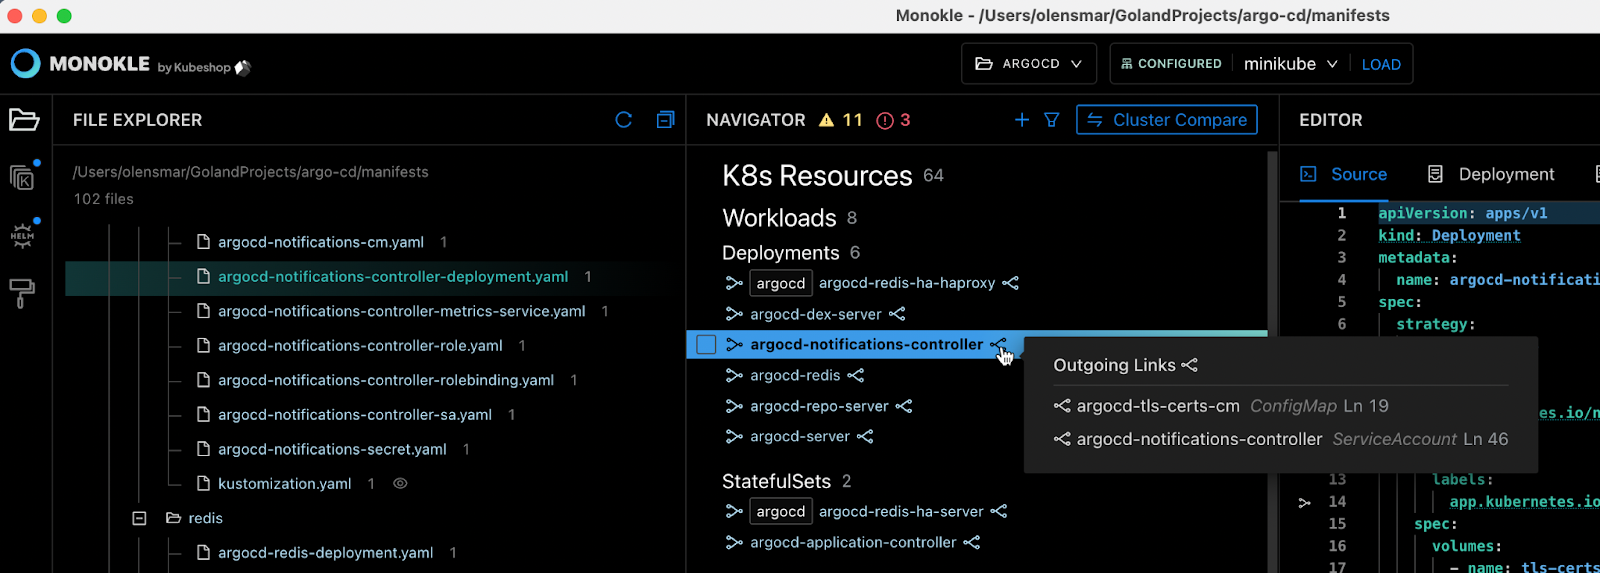Click incoming links icon of argocd-redis-ha-haproxy
1600x573 pixels.
(734, 283)
